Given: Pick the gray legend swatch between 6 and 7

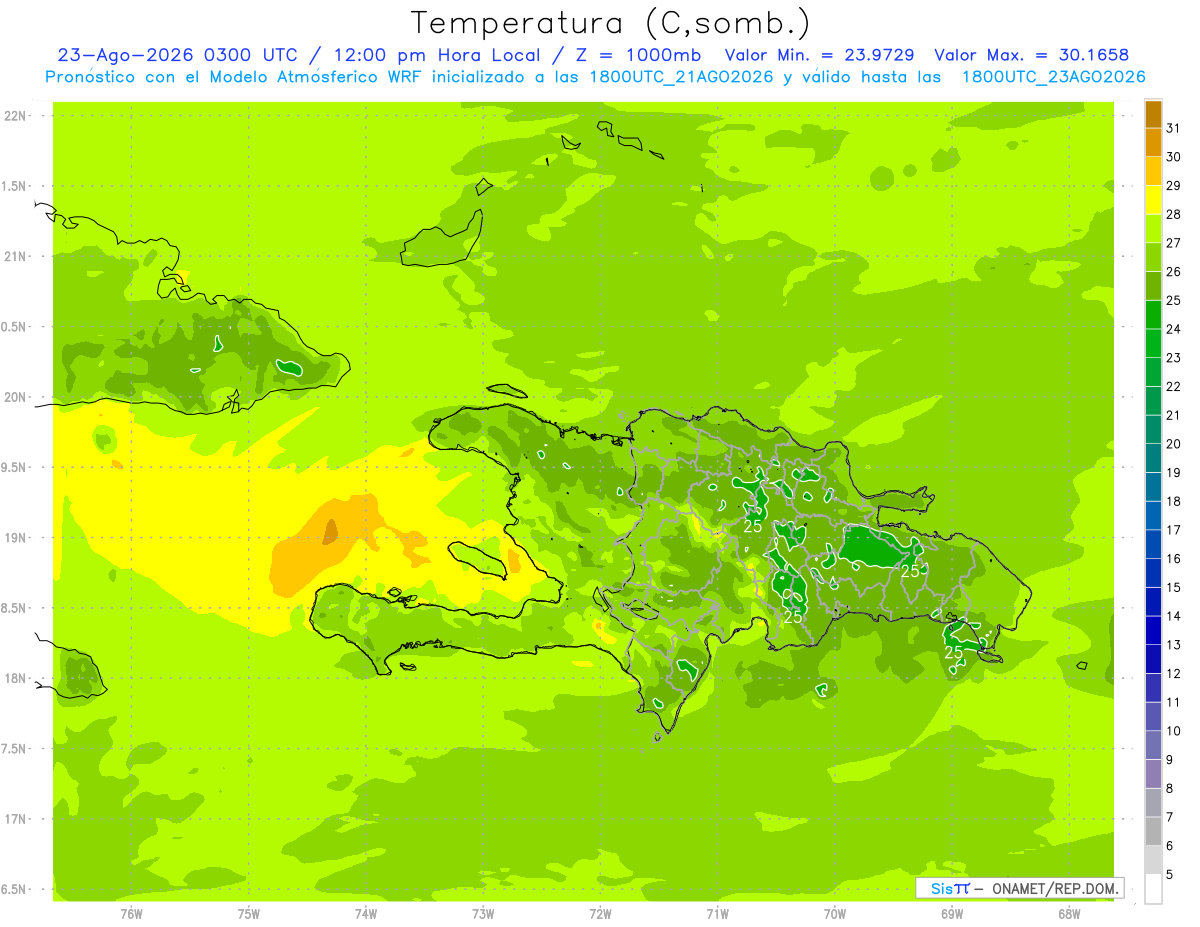Looking at the screenshot, I should 1153,831.
